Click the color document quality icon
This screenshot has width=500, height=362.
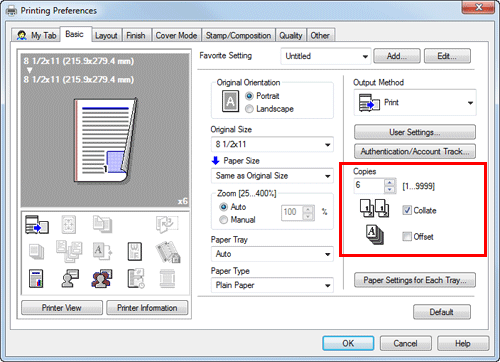coord(36,279)
